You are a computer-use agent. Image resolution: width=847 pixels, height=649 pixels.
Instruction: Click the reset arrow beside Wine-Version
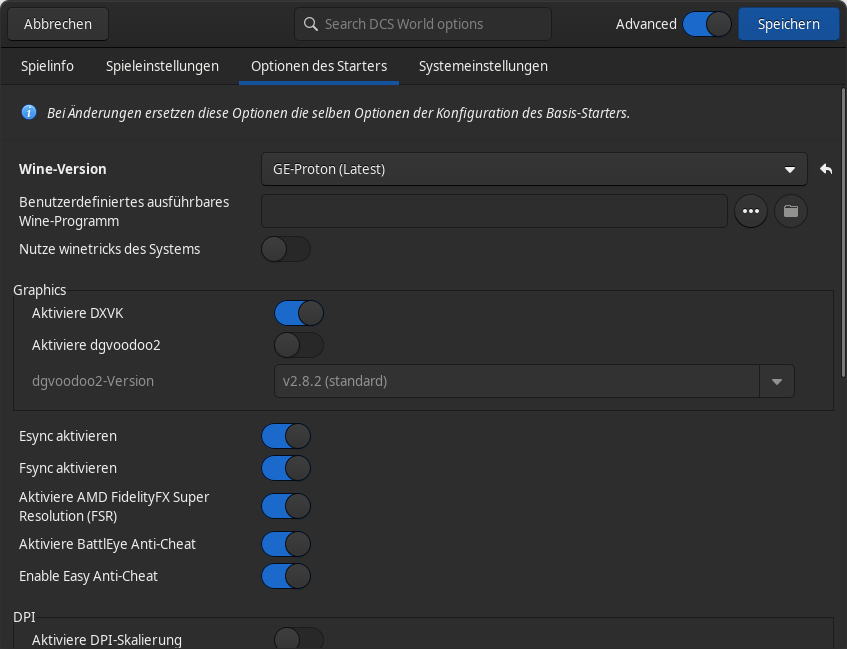[826, 169]
